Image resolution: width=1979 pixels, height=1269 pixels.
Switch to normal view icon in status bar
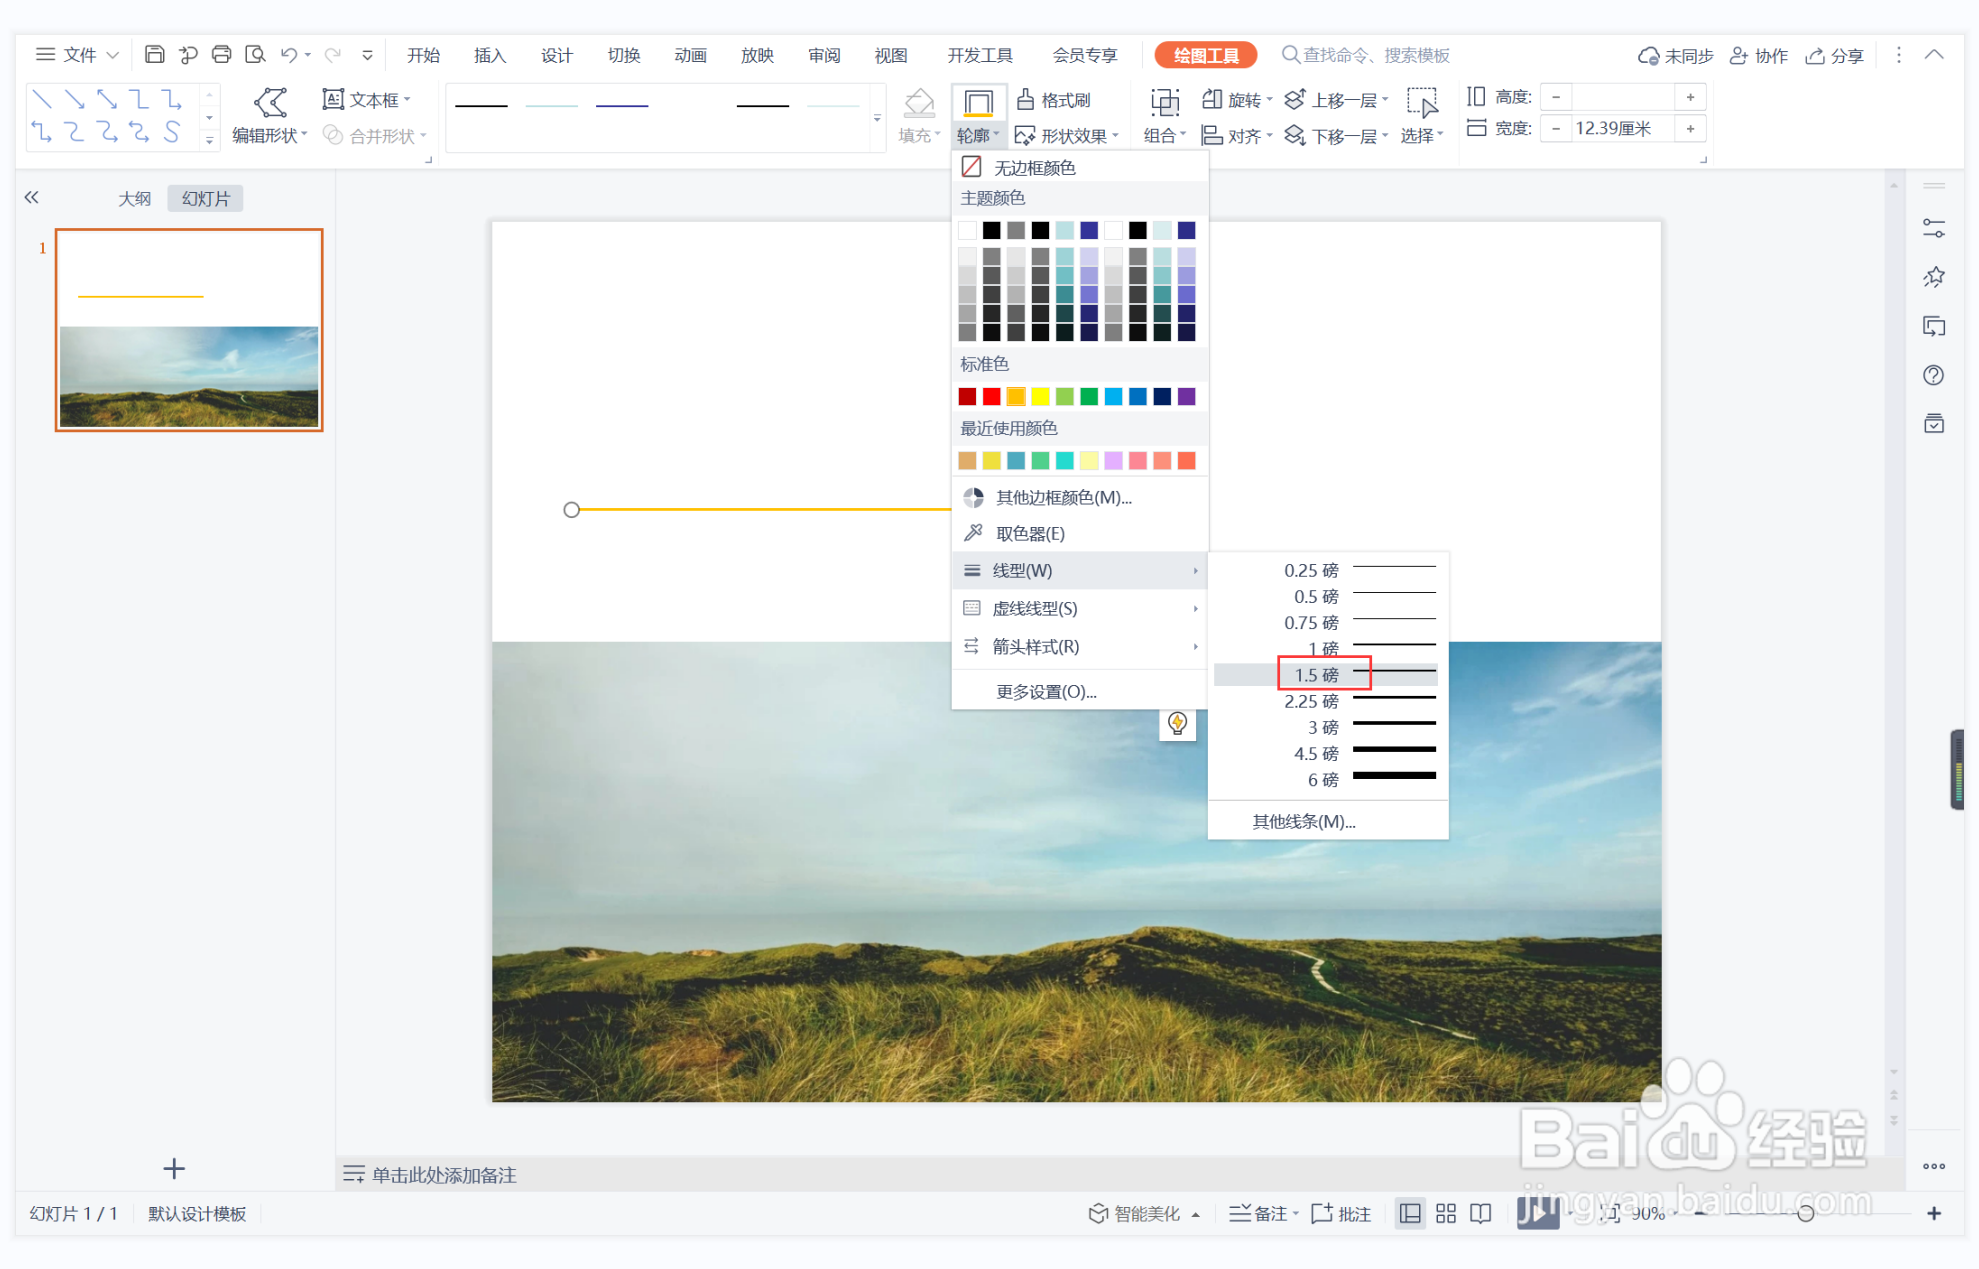click(x=1409, y=1213)
